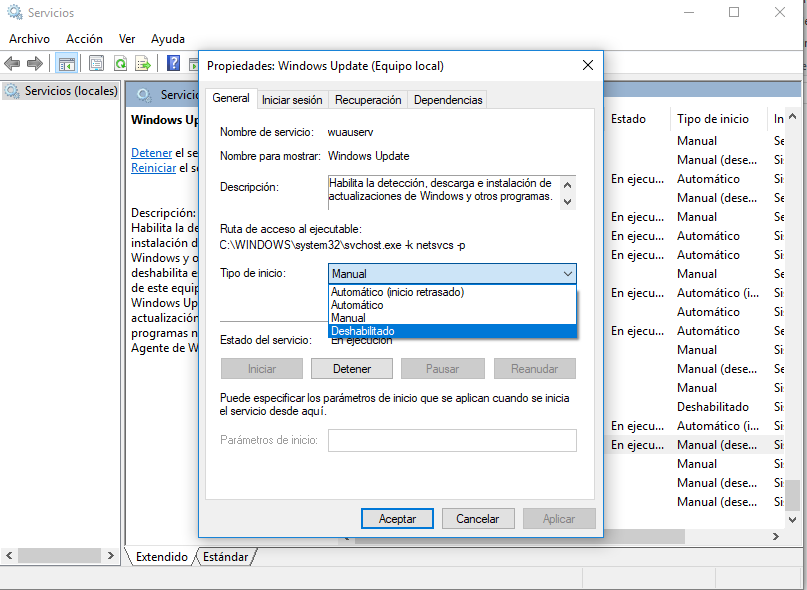Choose Automático (inicio retrasado) option
The width and height of the screenshot is (807, 590).
click(x=452, y=292)
